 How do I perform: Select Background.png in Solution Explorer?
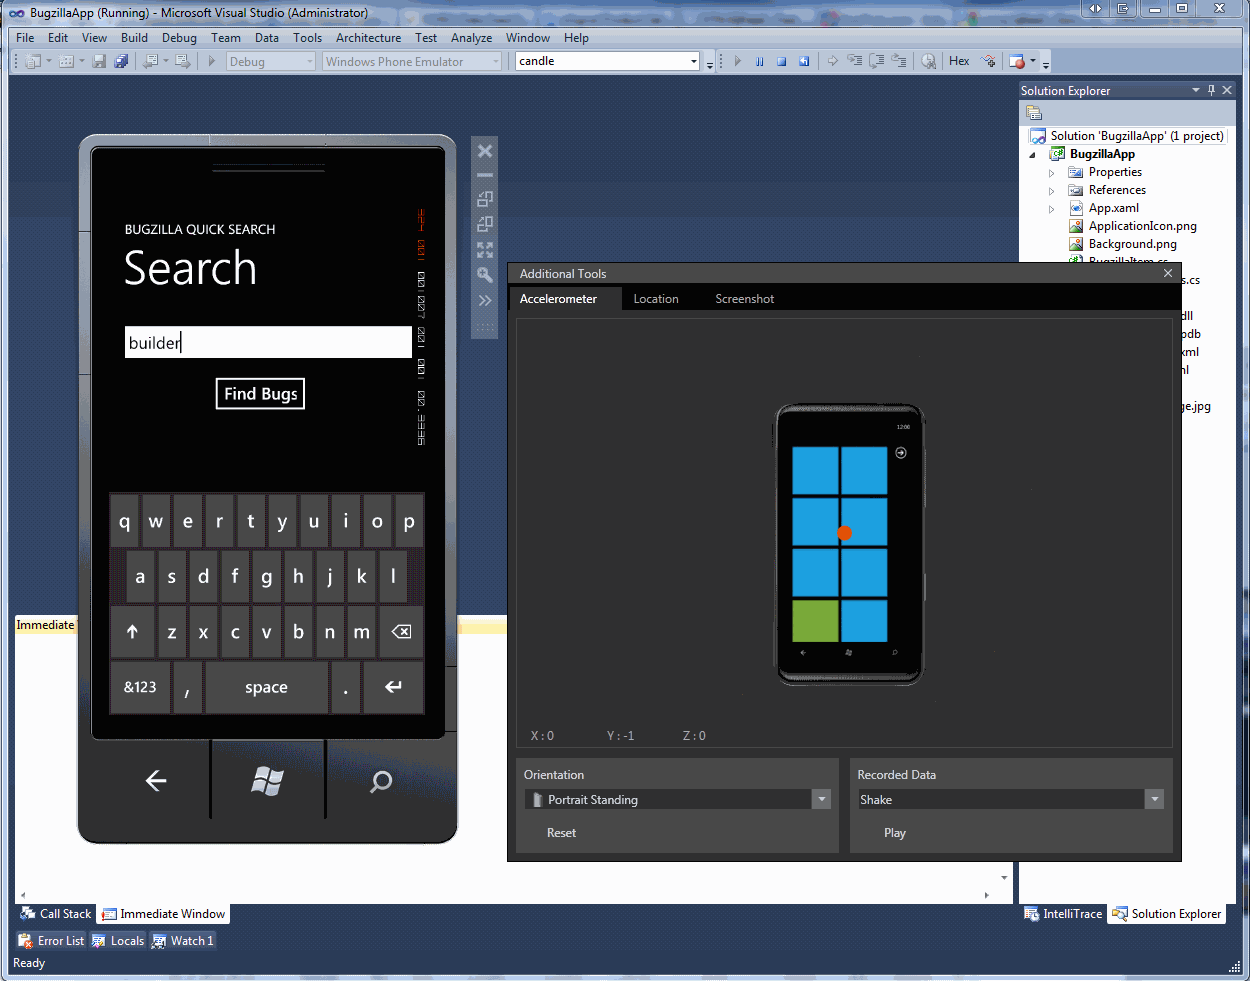pos(1132,244)
